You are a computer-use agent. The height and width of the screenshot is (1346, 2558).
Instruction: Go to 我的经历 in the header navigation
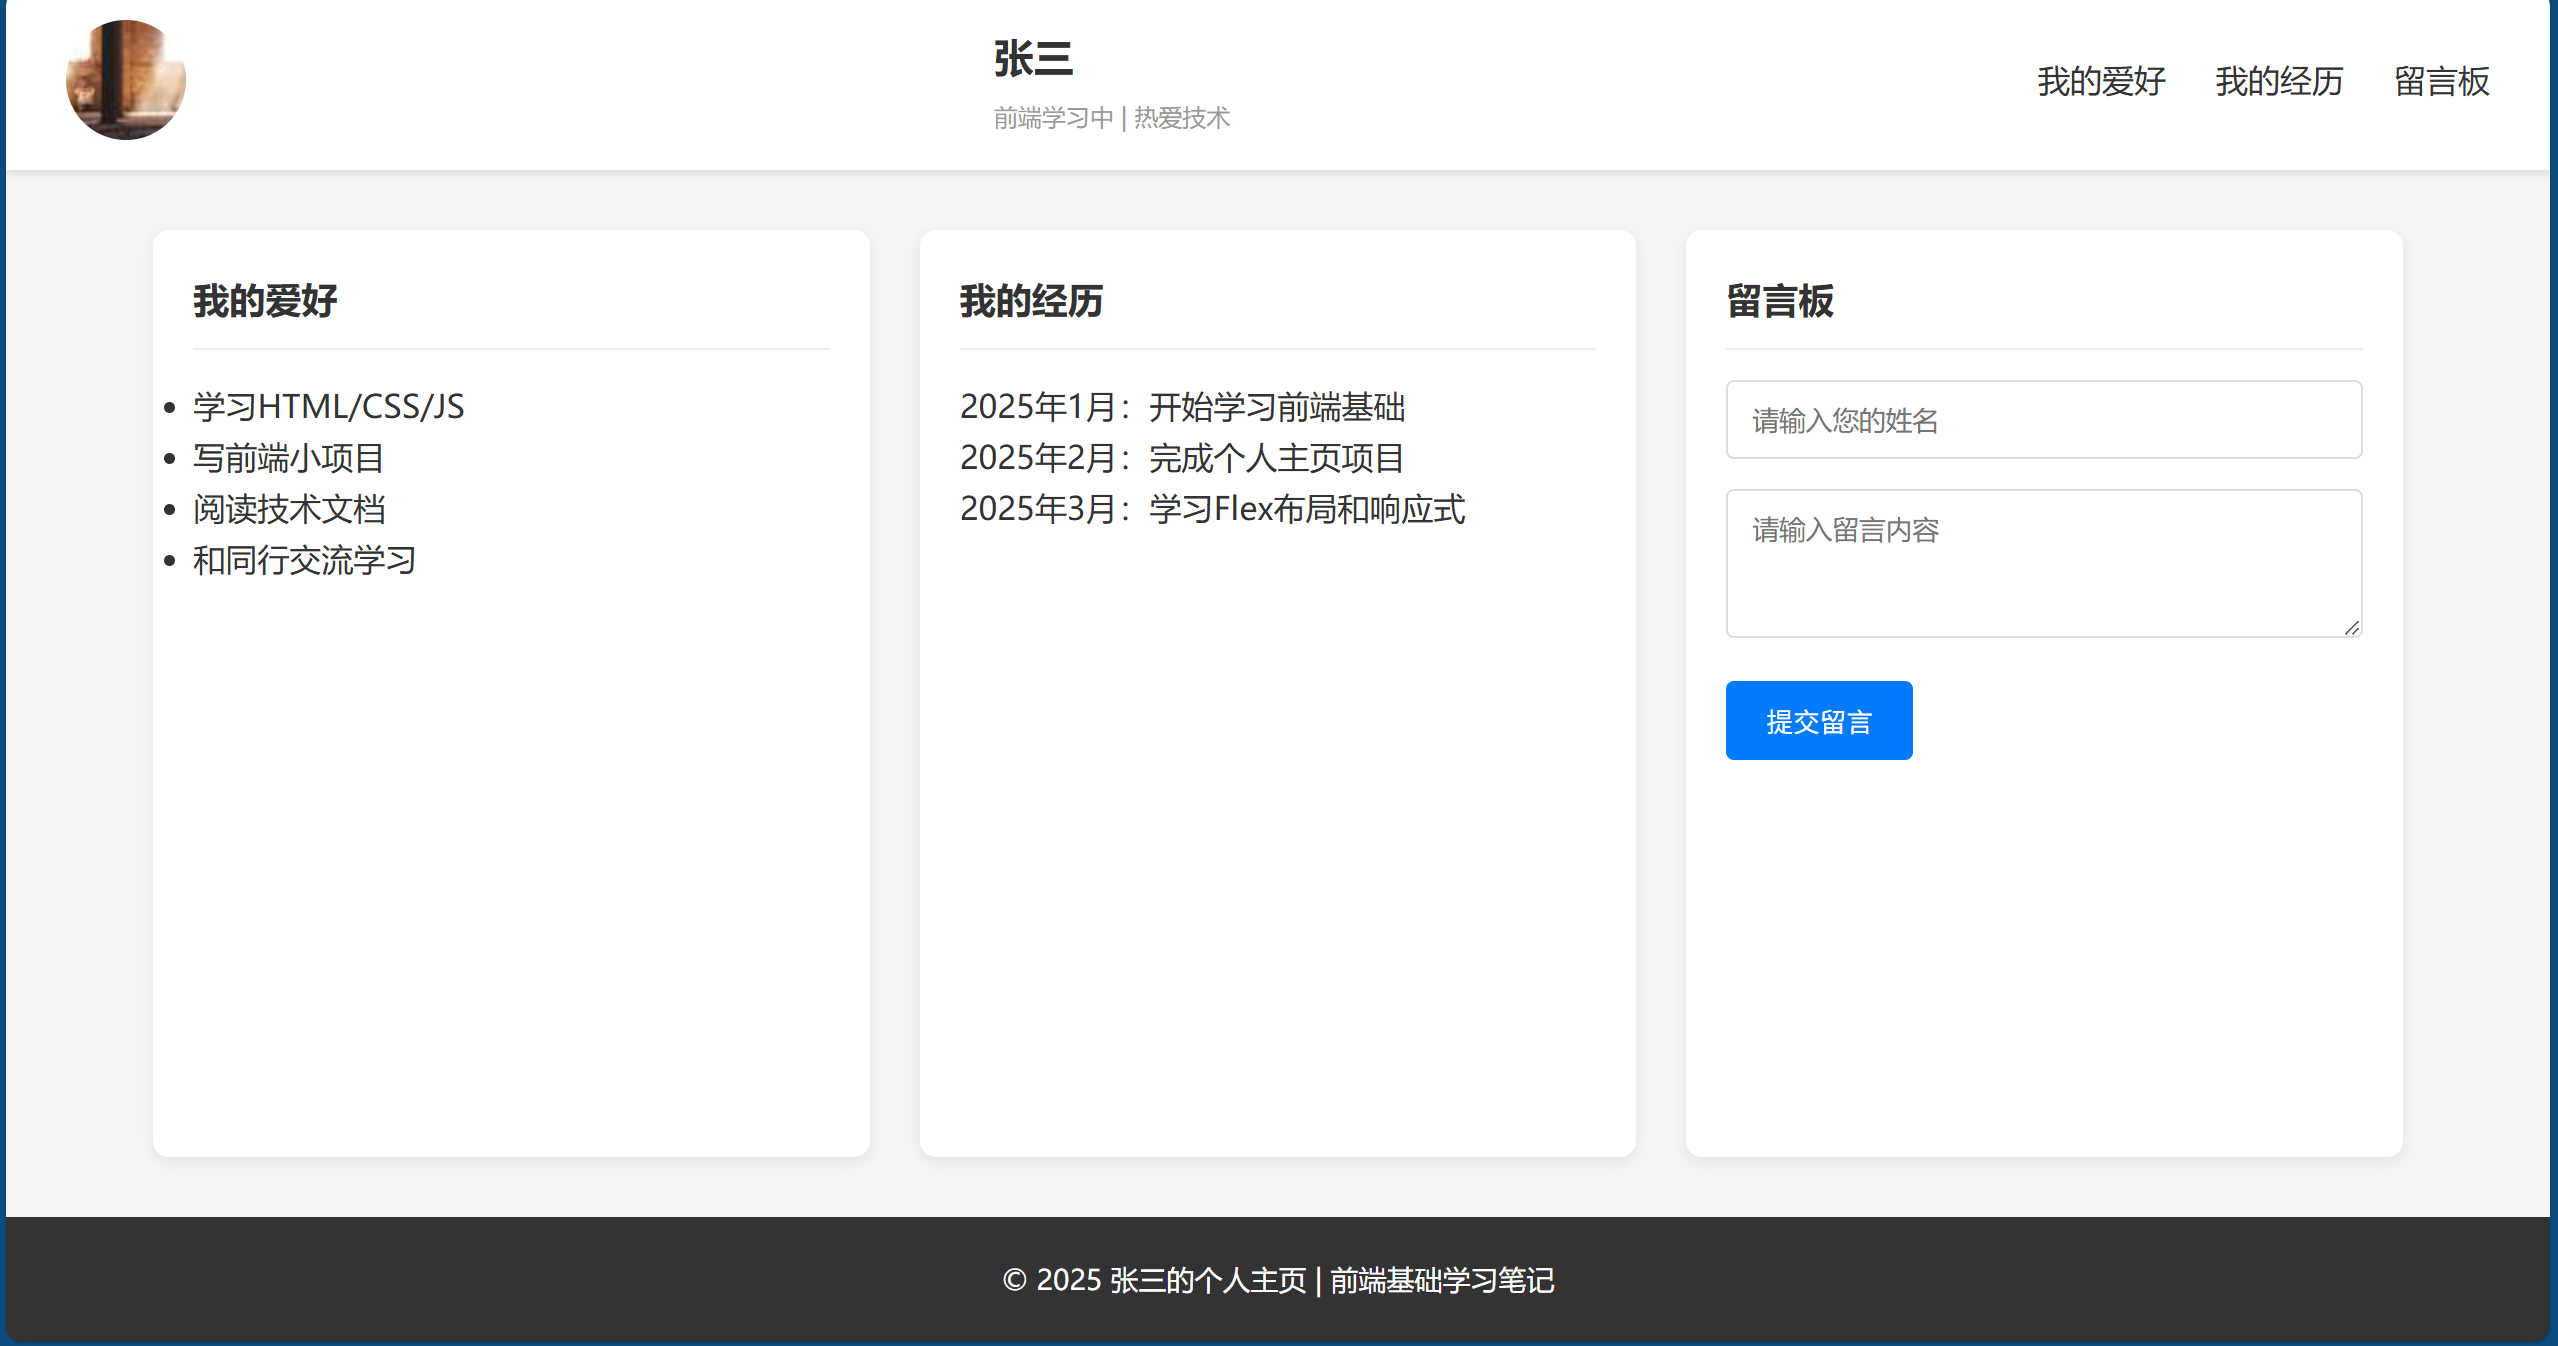point(2279,81)
